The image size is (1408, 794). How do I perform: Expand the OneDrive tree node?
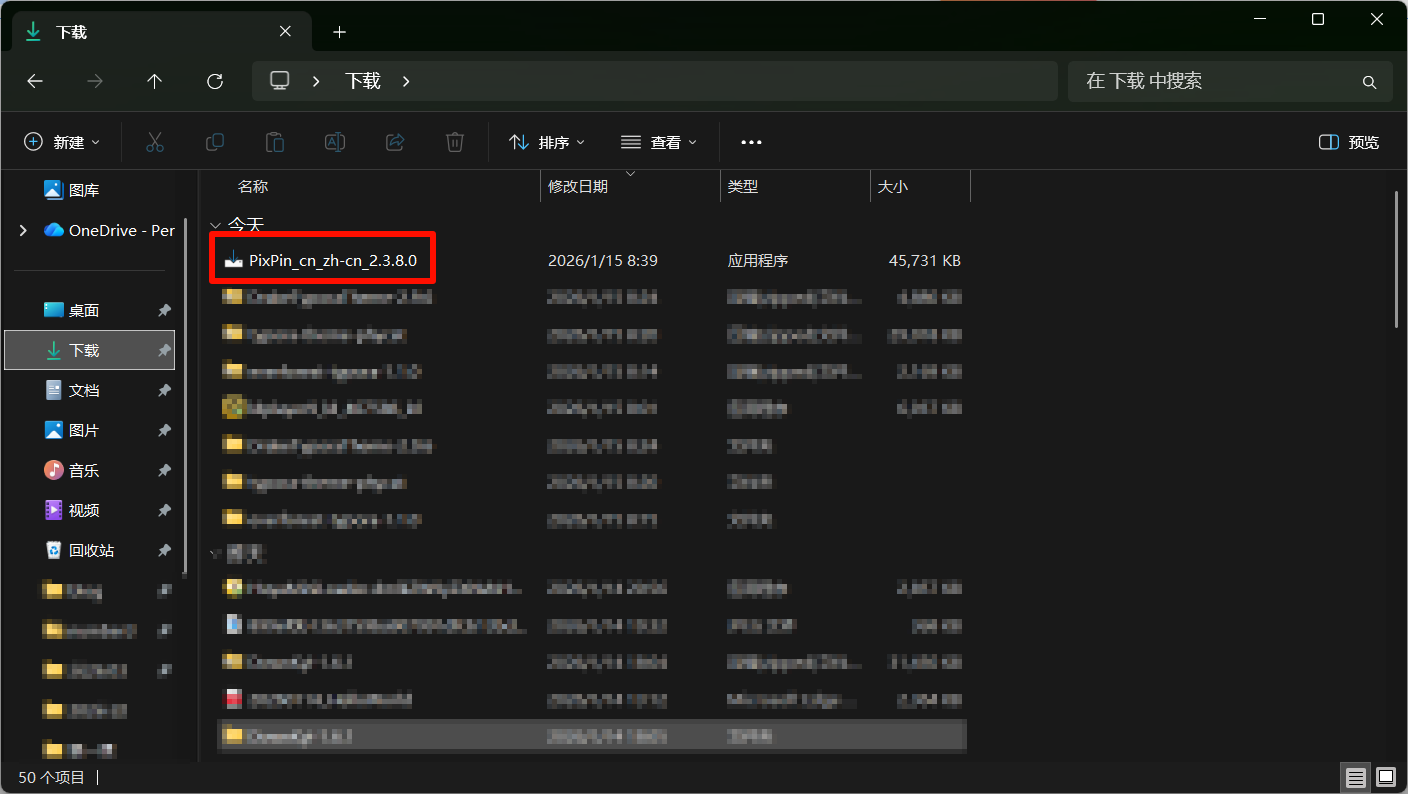[23, 230]
